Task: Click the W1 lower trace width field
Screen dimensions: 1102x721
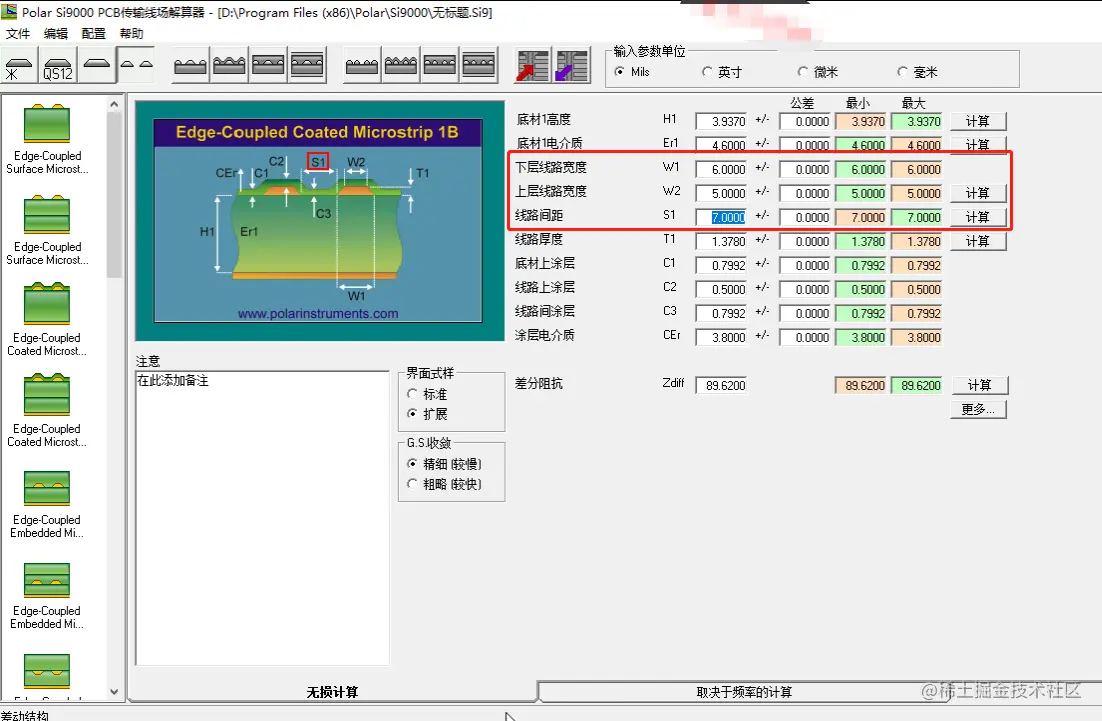Action: [721, 169]
